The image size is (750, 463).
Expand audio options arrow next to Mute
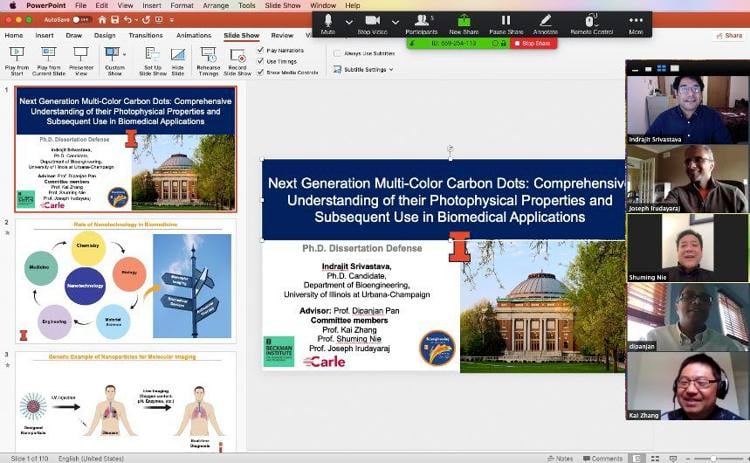click(349, 22)
